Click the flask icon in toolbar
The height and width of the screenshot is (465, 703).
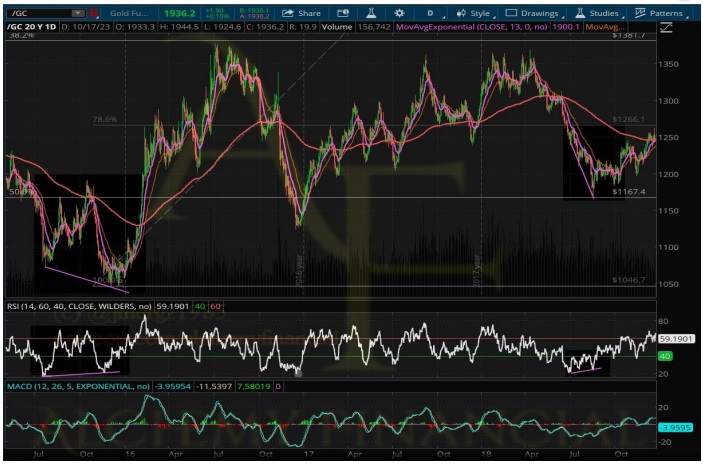pyautogui.click(x=371, y=13)
